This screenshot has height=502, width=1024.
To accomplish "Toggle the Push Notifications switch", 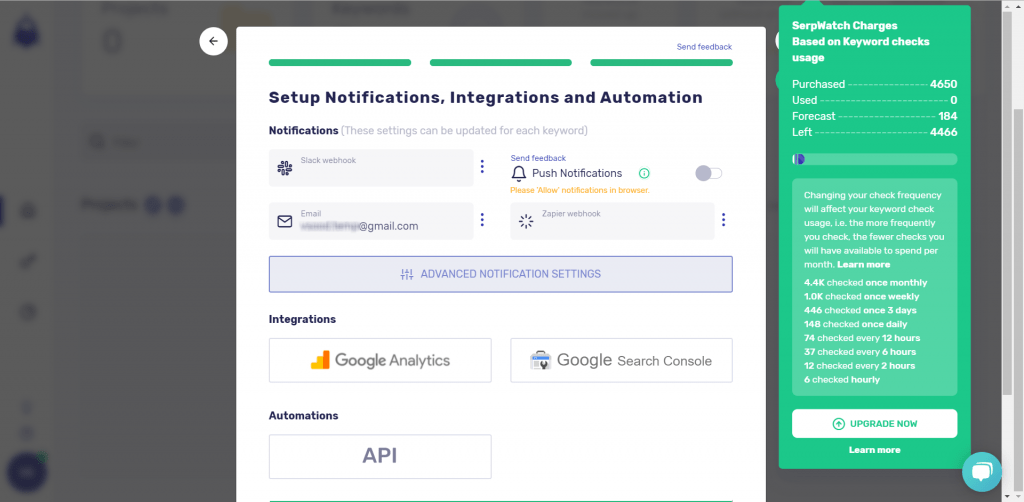I will (708, 173).
